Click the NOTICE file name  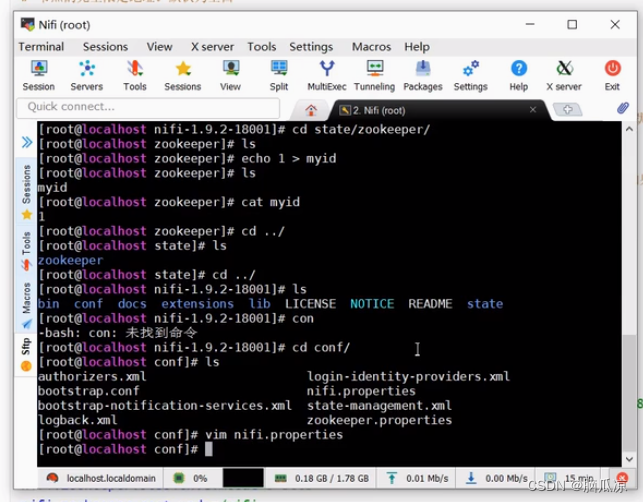pos(372,304)
